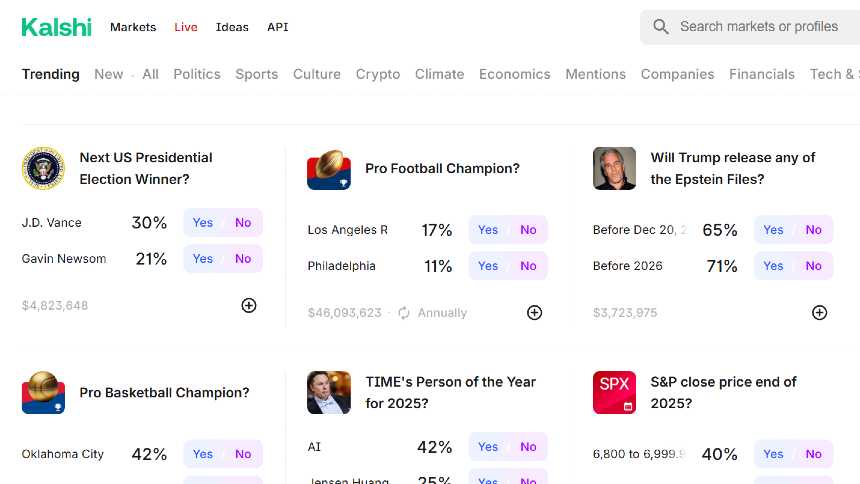Image resolution: width=860 pixels, height=484 pixels.
Task: Click plus icon on Pro Football card
Action: (534, 312)
